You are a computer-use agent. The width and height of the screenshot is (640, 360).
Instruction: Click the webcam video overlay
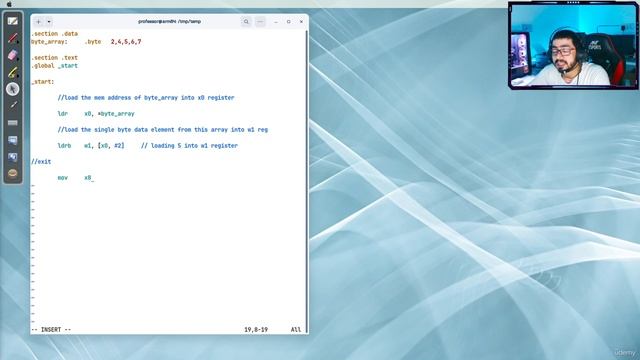[x=573, y=45]
